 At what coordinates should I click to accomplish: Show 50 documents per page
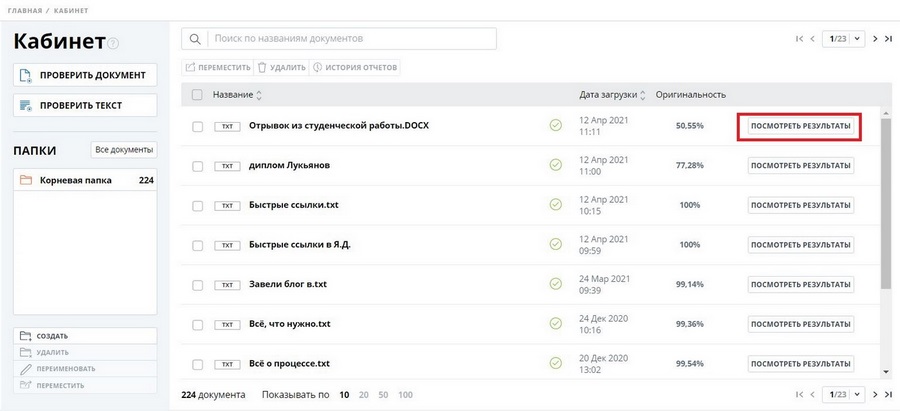tap(383, 395)
